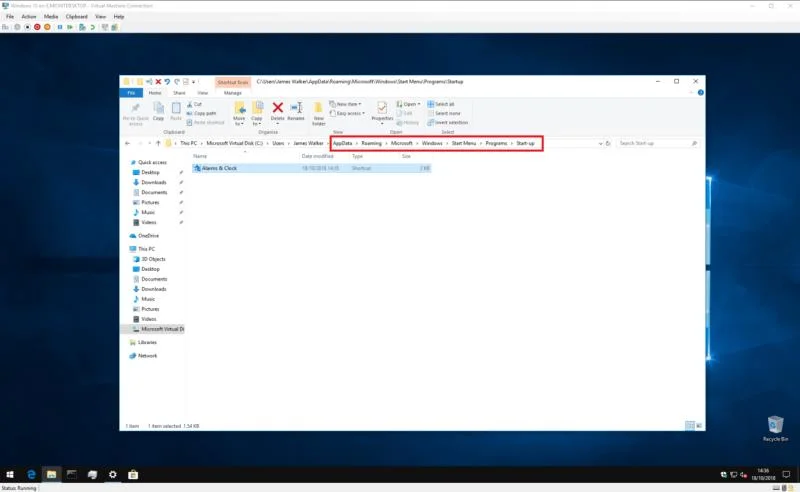Click Select none in the ribbon
The image size is (800, 492).
coord(444,113)
